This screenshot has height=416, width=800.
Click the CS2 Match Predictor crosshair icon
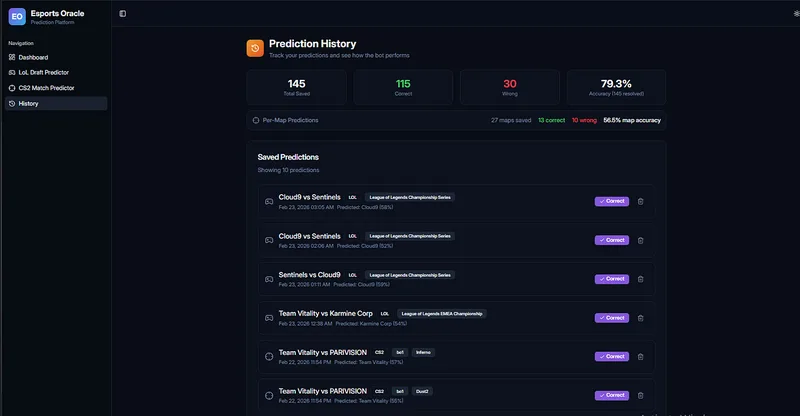tap(12, 88)
